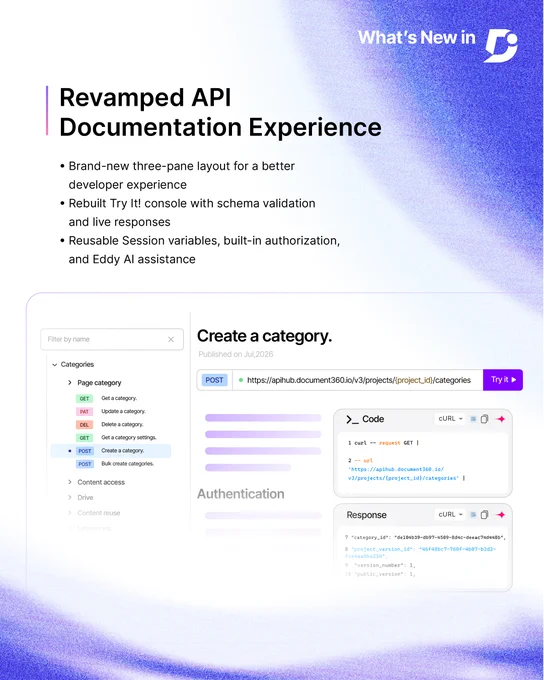Open 'Get a category settings.' endpoint
The height and width of the screenshot is (680, 544).
pyautogui.click(x=116, y=438)
